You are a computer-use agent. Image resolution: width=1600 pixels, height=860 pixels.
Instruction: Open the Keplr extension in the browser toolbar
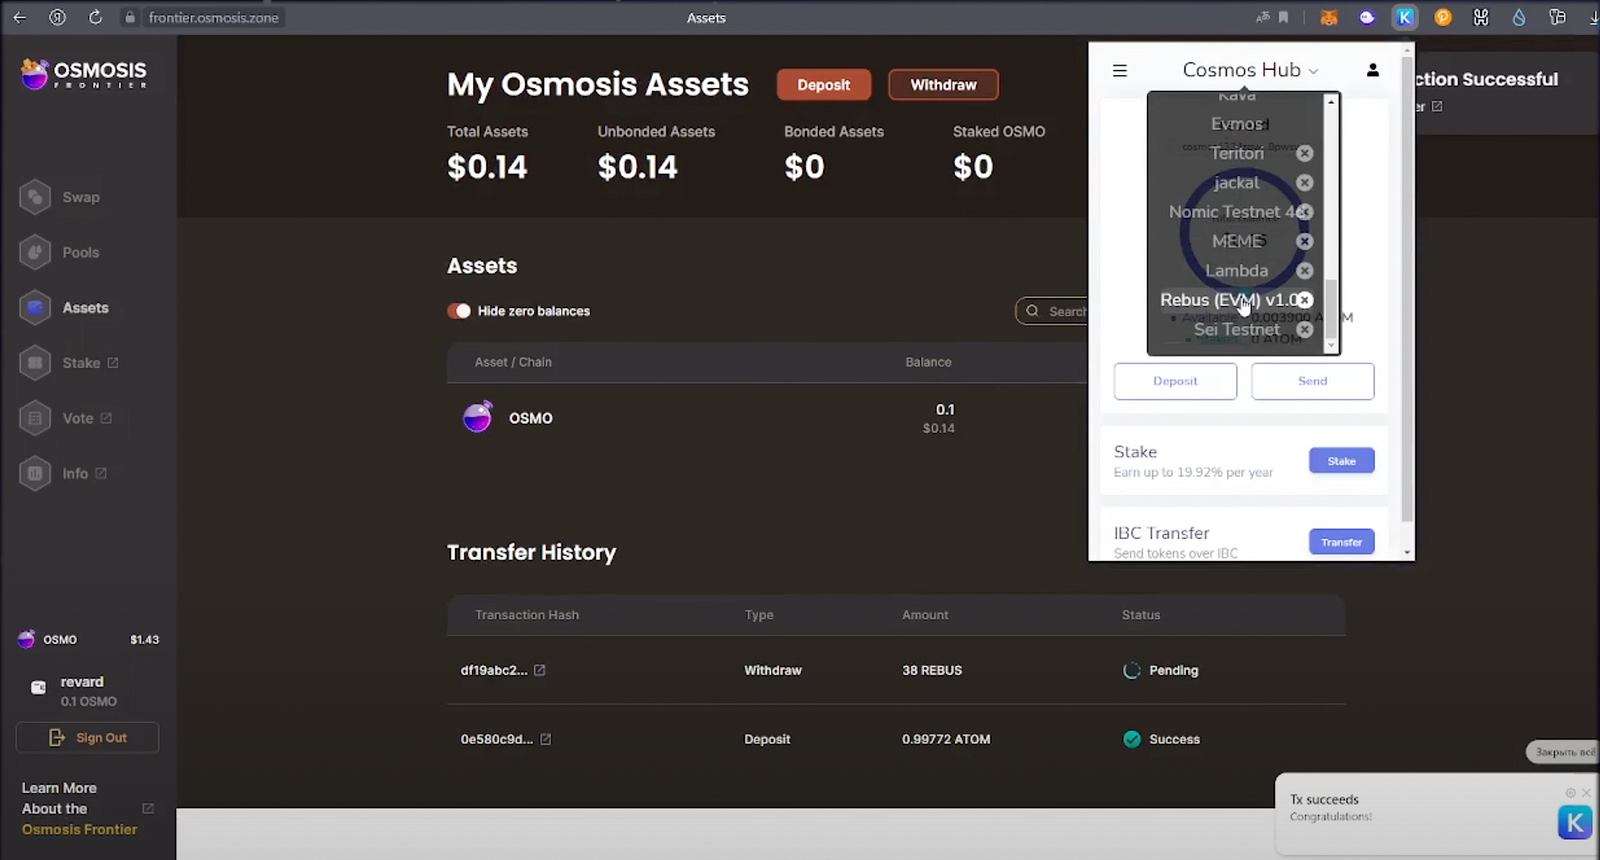tap(1405, 17)
